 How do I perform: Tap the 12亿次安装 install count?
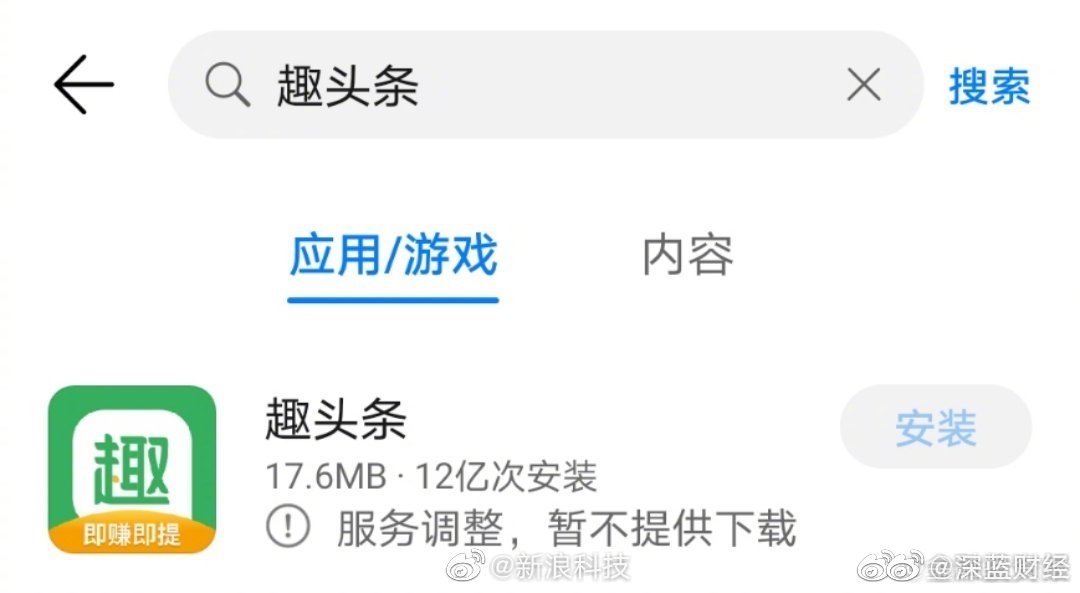(506, 476)
